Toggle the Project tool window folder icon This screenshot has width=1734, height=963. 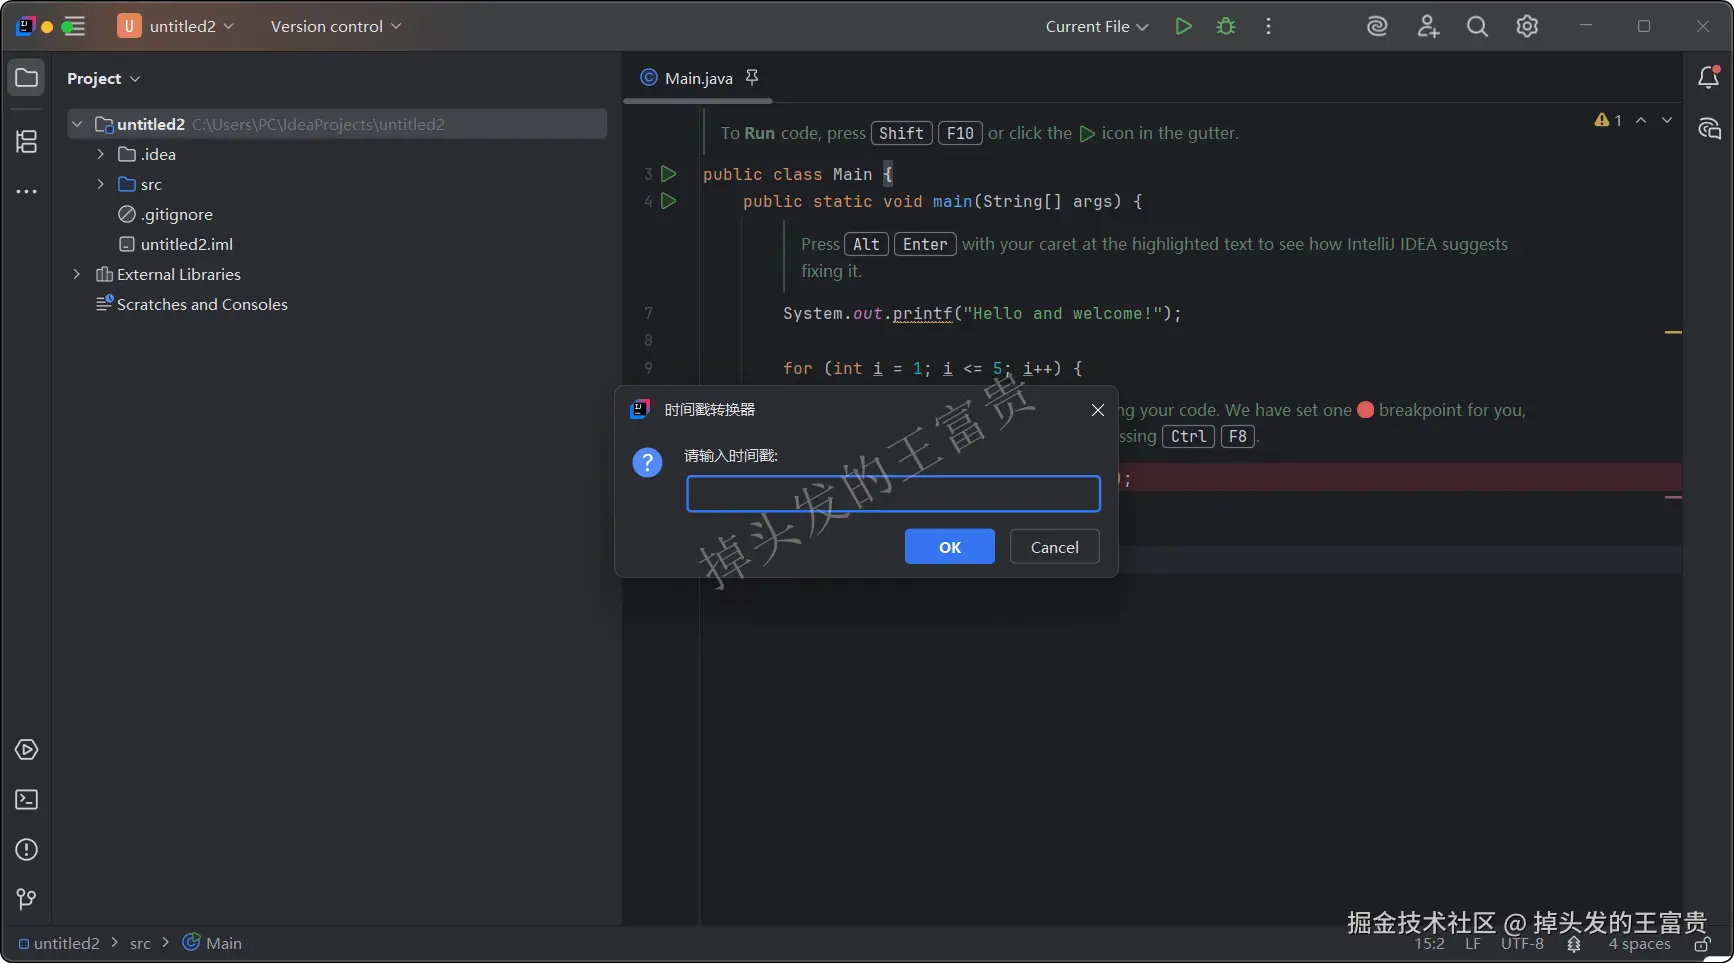coord(27,78)
